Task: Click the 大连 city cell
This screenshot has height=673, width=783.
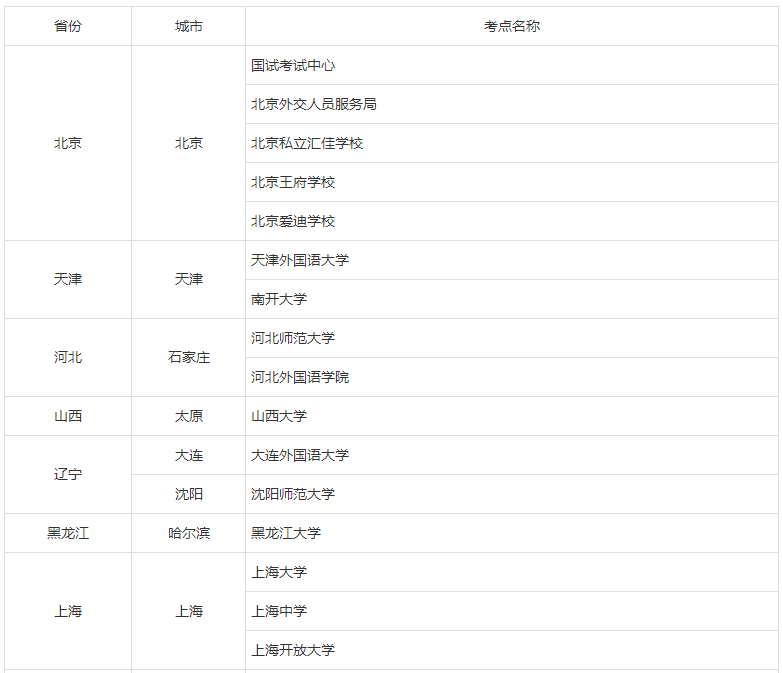Action: 189,455
